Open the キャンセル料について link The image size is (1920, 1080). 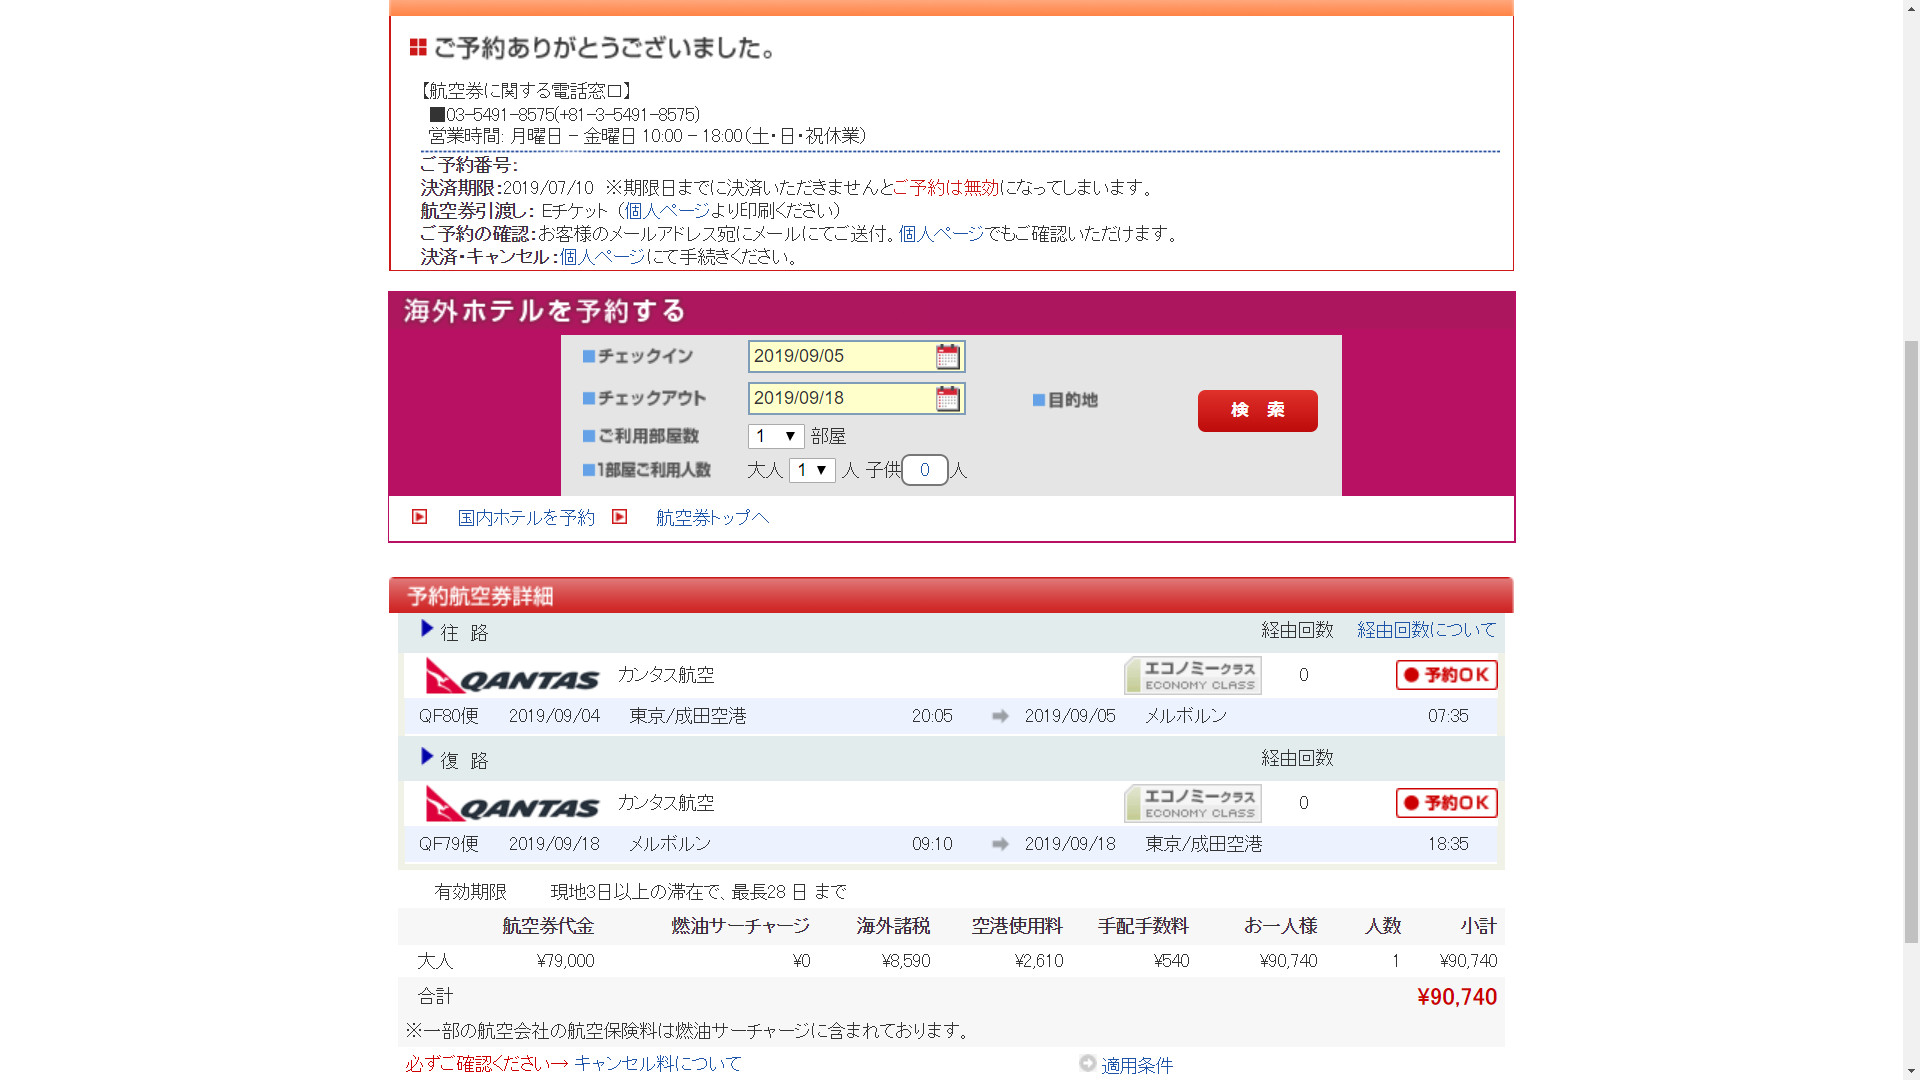(x=657, y=1064)
